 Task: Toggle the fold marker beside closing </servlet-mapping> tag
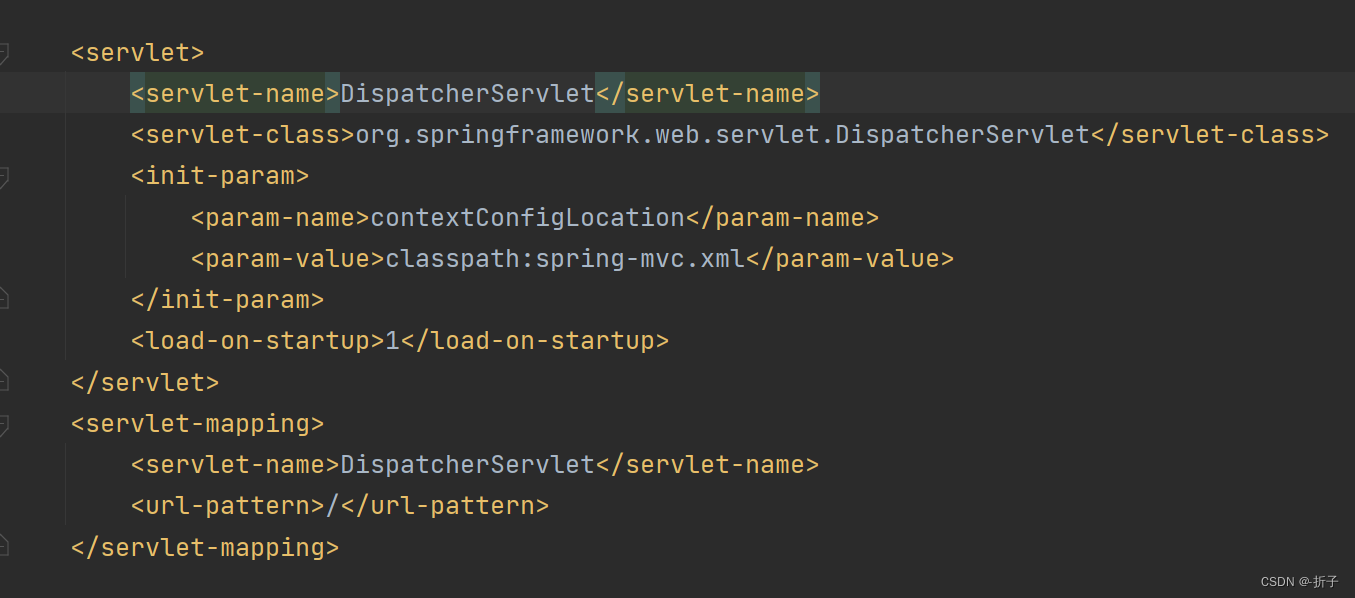tap(4, 545)
